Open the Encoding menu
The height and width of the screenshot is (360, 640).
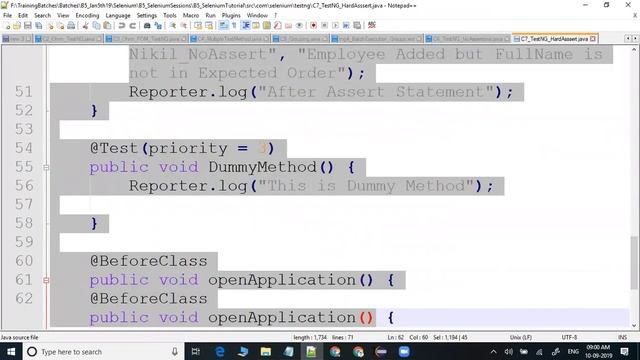pos(87,16)
